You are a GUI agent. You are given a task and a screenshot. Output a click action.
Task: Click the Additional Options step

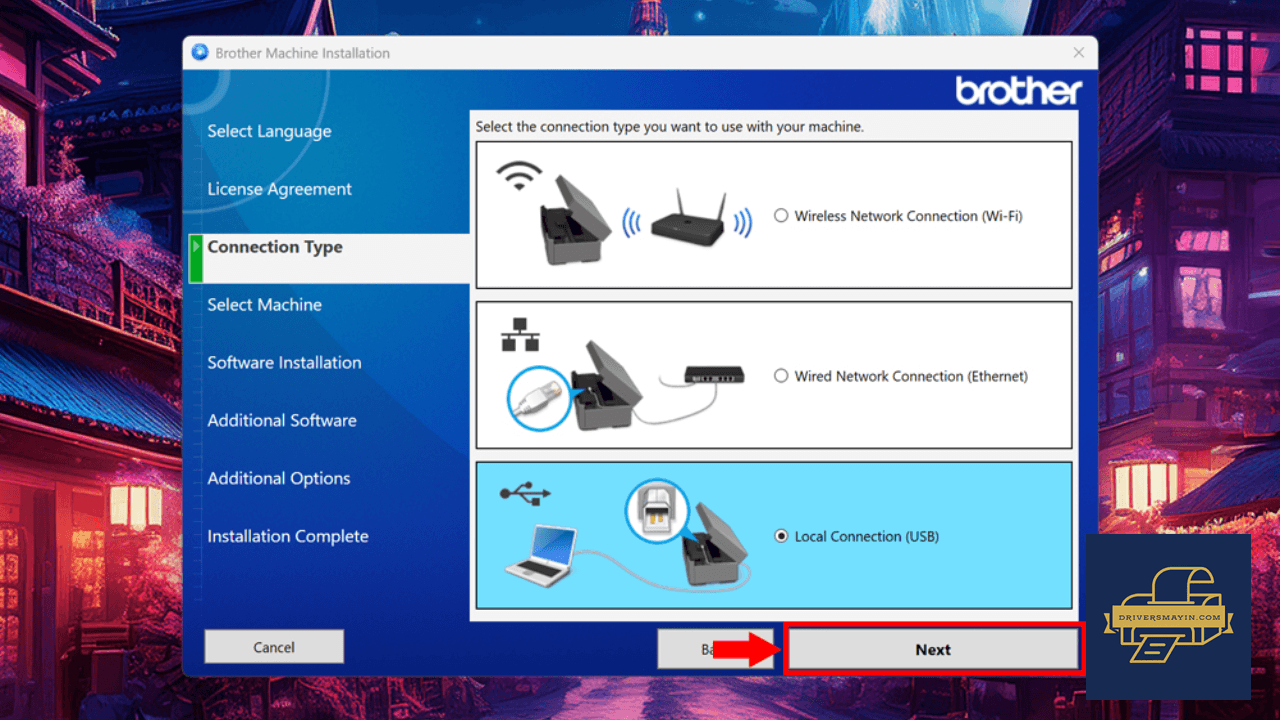[x=279, y=479]
